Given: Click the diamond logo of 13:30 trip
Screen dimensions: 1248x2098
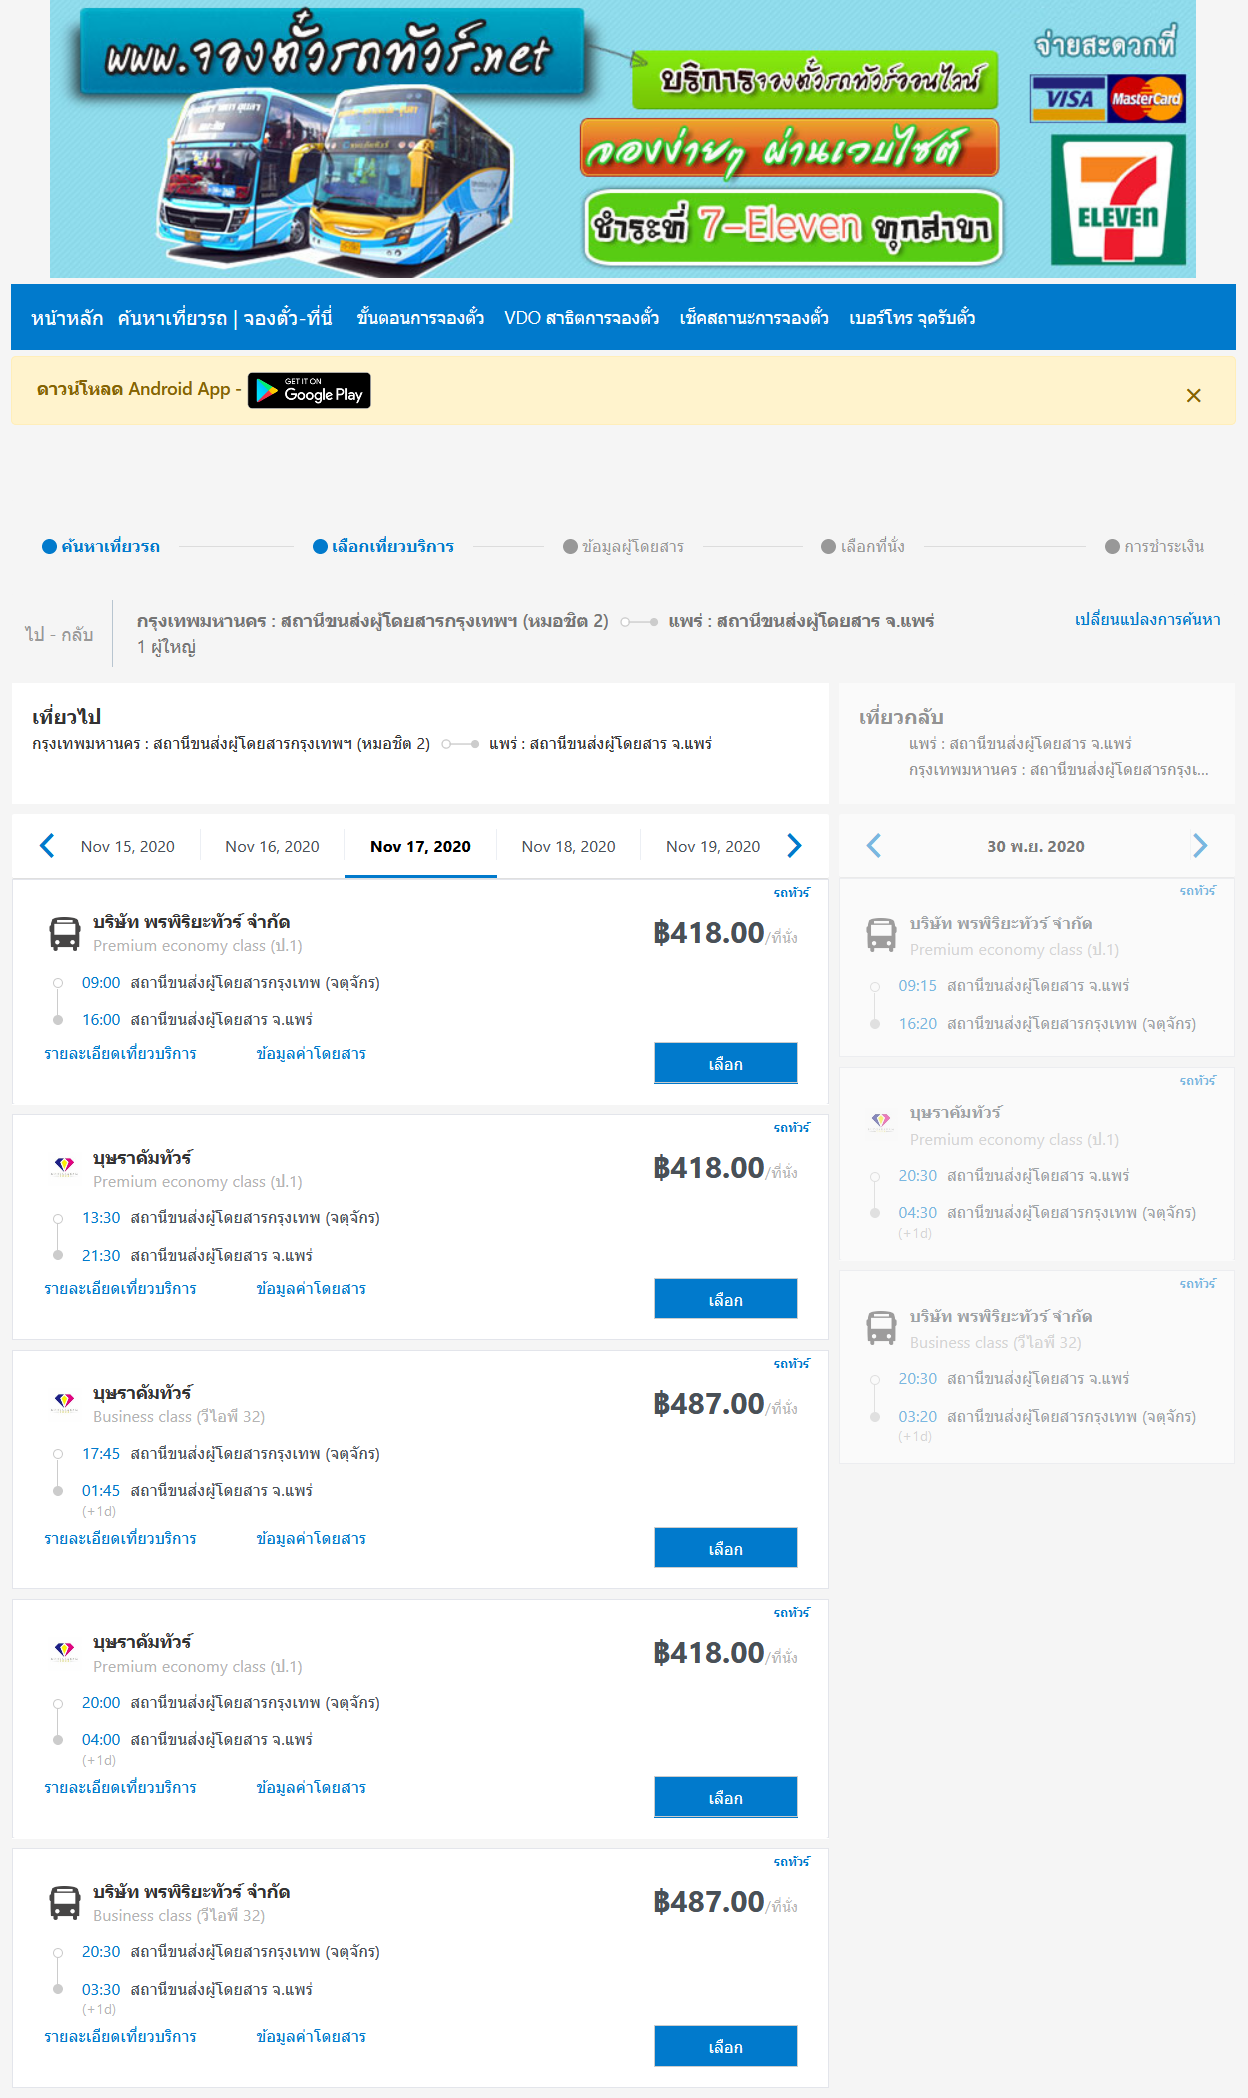Looking at the screenshot, I should click(x=65, y=1165).
